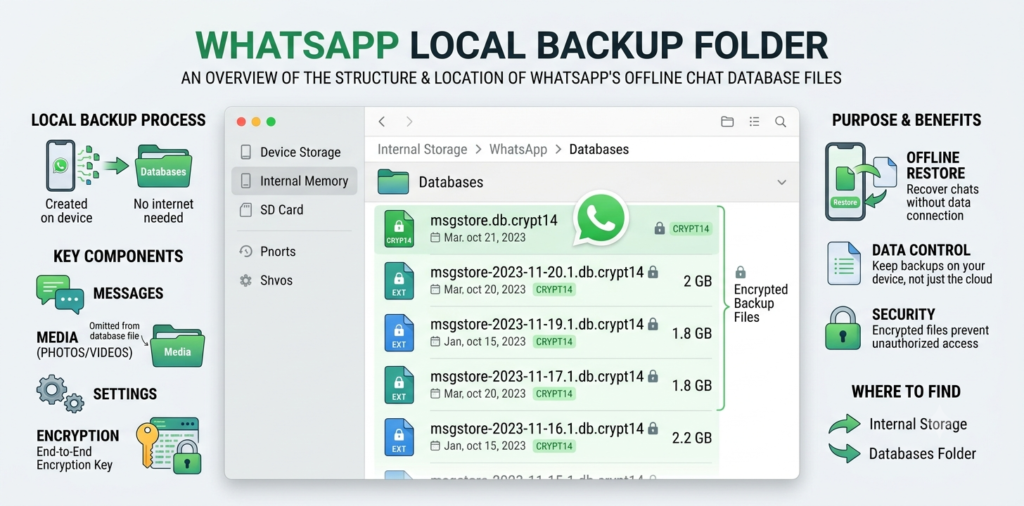
Task: Click the gear icon beside Shvos
Action: [x=246, y=280]
